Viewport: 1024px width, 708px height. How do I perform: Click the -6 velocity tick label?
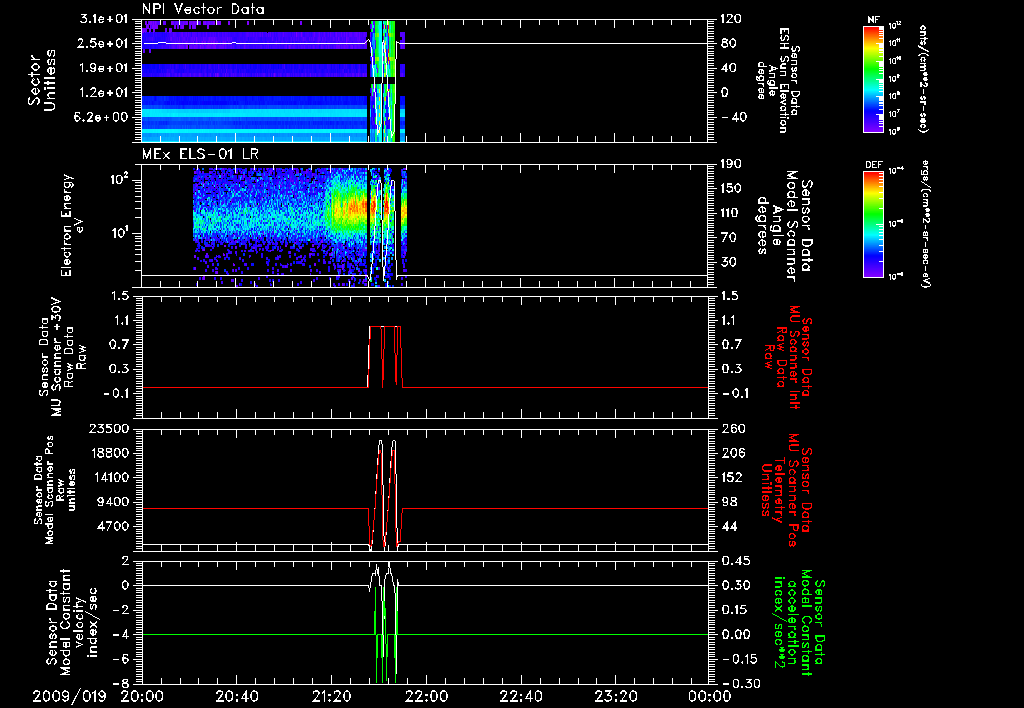pos(121,660)
